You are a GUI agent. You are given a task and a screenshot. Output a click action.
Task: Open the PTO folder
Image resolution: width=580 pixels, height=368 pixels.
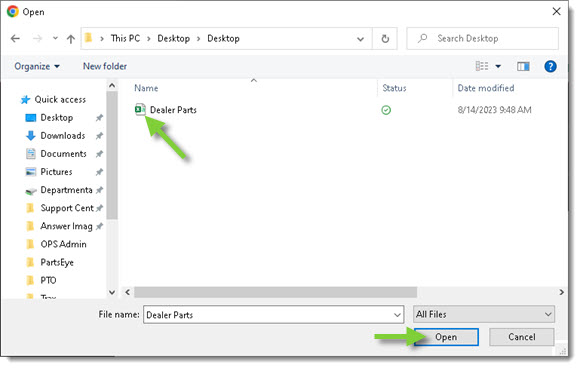(48, 281)
